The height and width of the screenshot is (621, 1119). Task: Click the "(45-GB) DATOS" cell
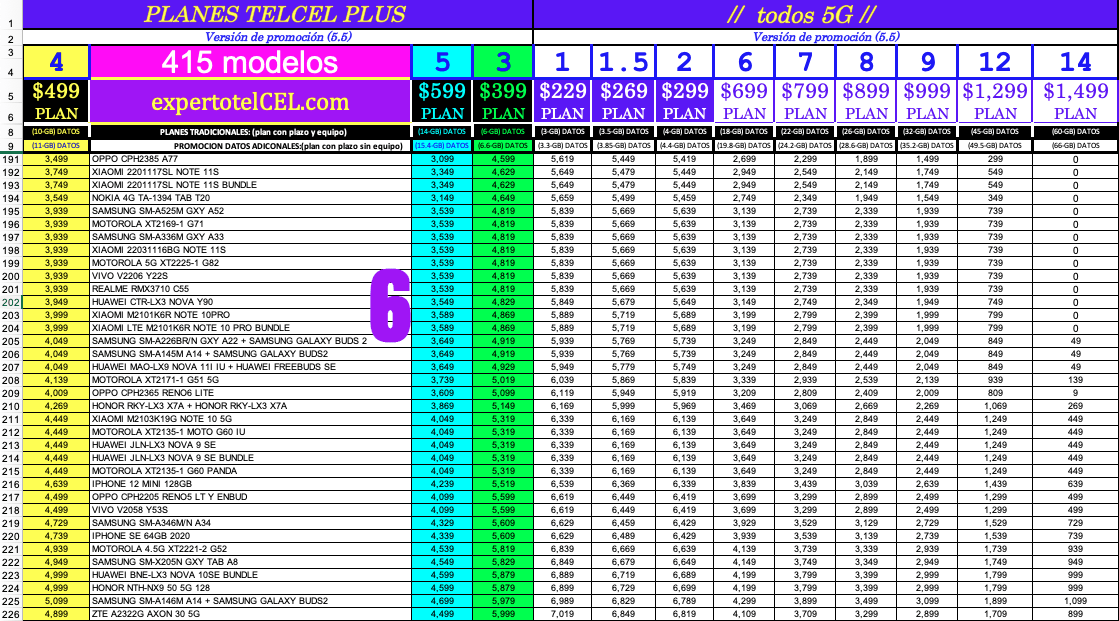click(995, 132)
